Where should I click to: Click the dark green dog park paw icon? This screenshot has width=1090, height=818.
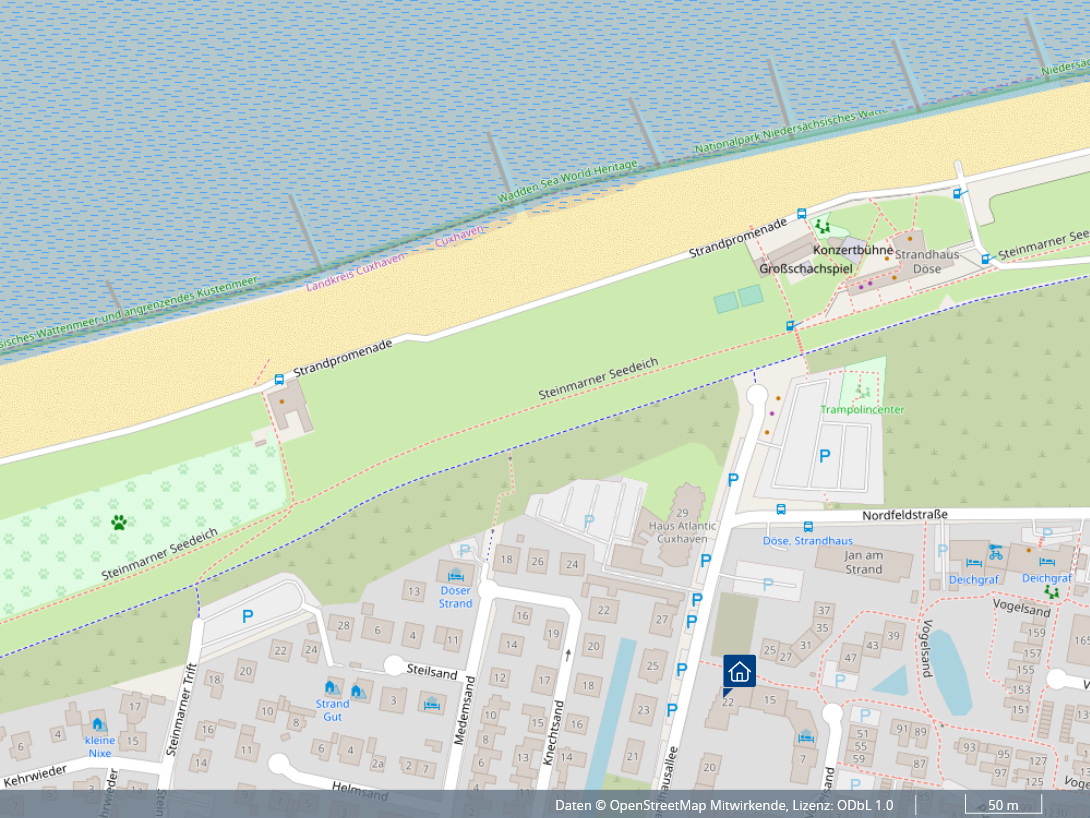tap(119, 522)
